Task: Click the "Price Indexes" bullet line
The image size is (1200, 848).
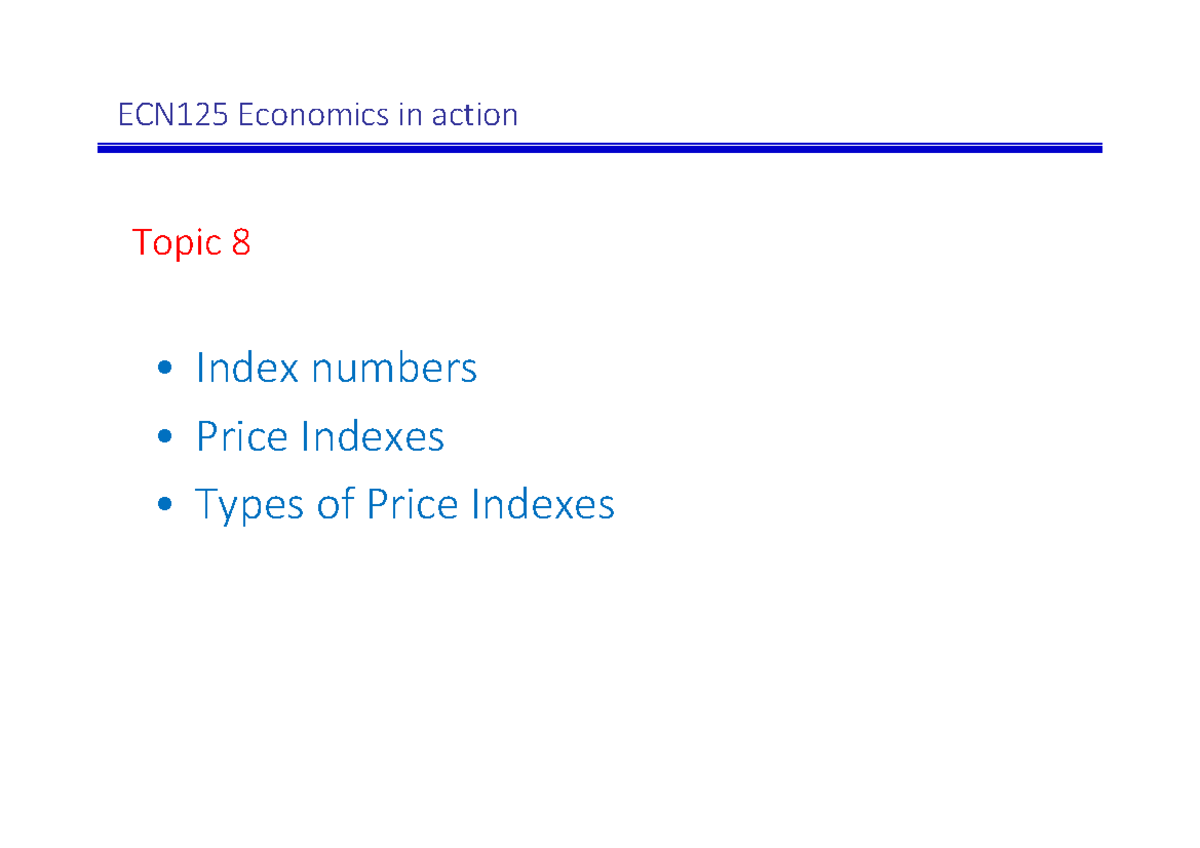Action: click(320, 436)
